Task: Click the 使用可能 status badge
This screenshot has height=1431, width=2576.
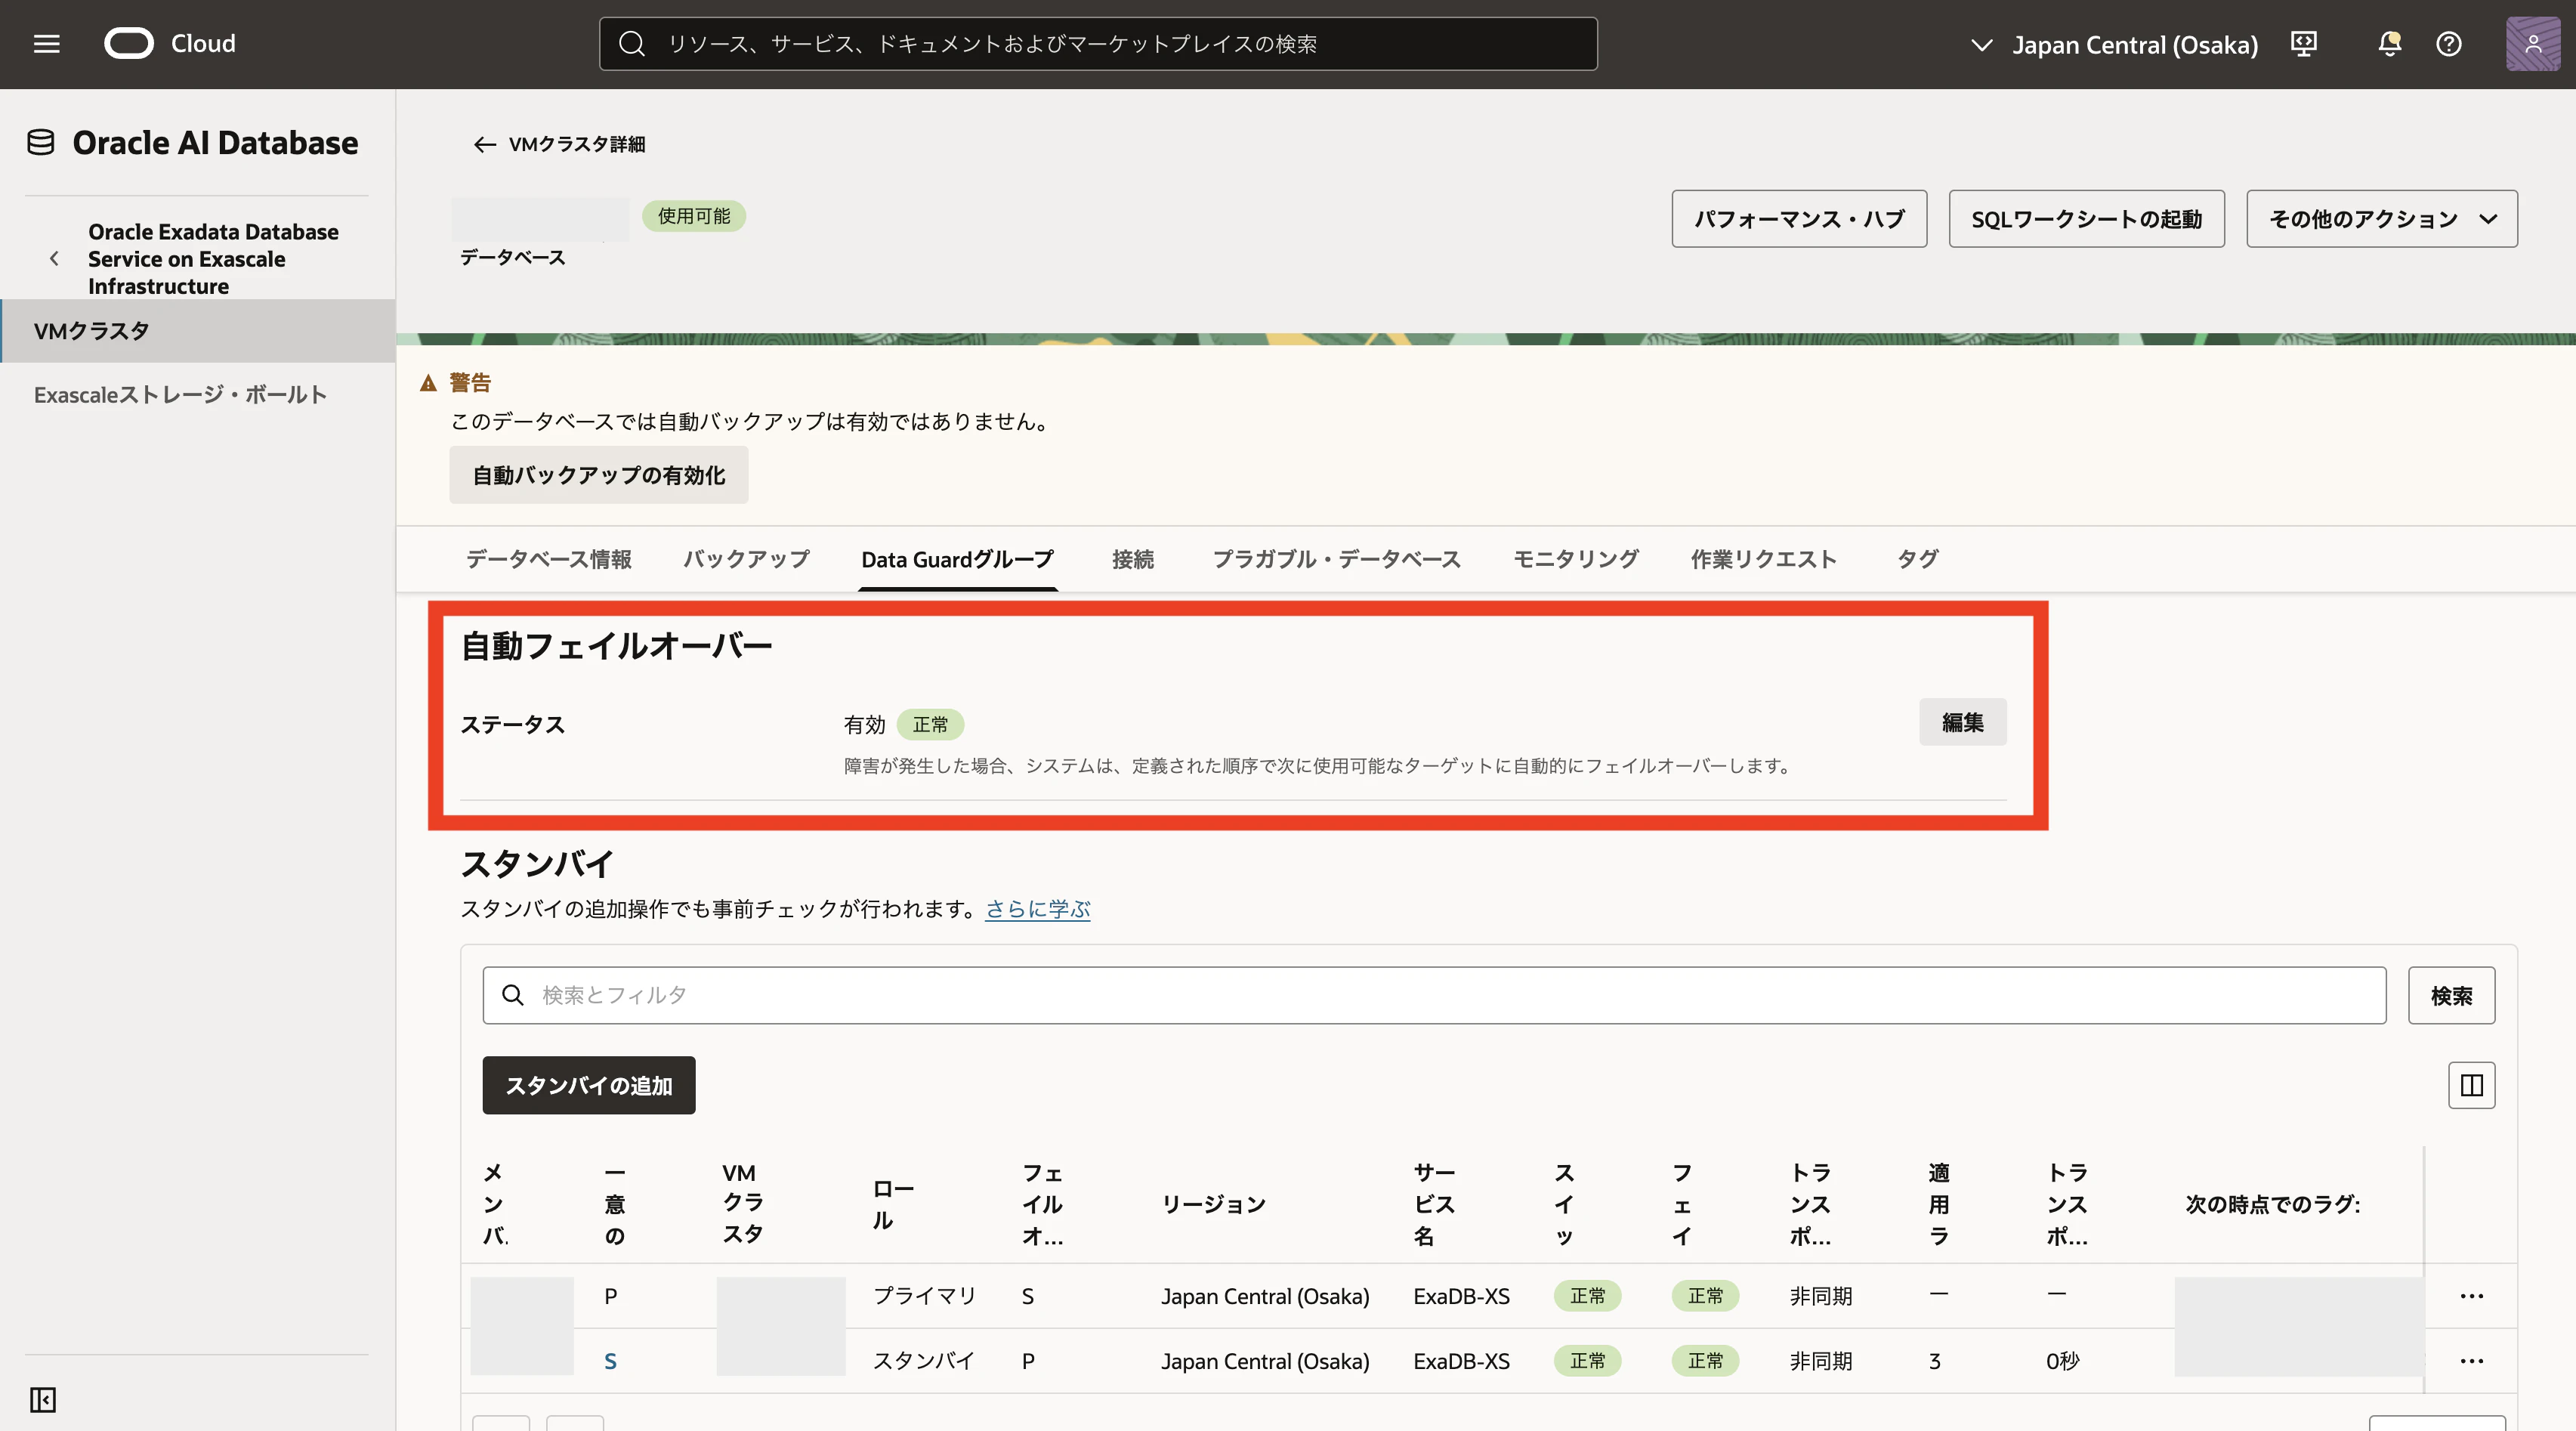Action: 694,216
